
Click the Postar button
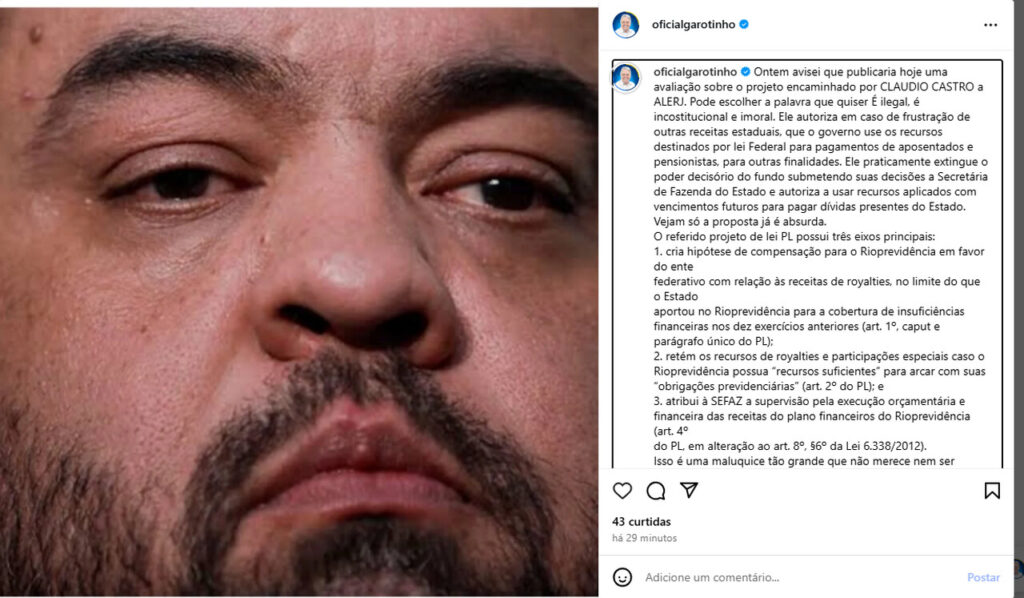(983, 577)
